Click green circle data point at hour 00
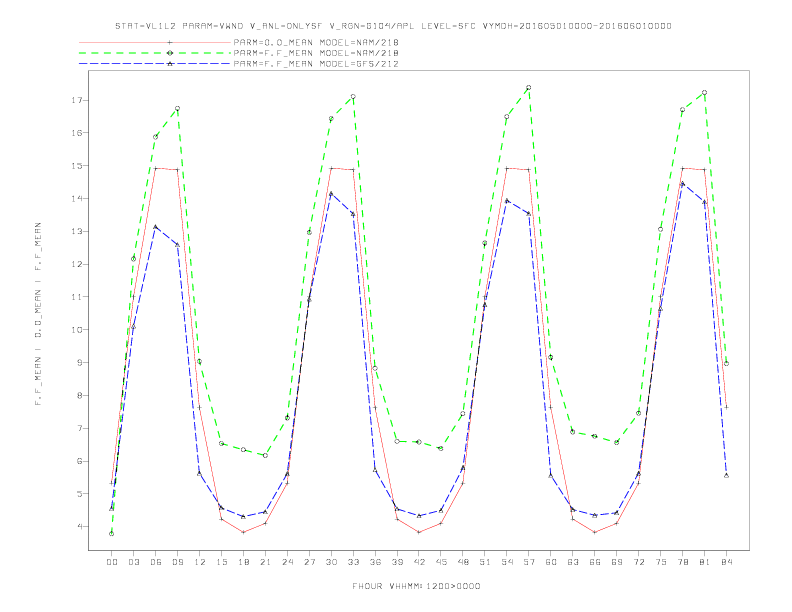792x612 pixels. pyautogui.click(x=112, y=534)
